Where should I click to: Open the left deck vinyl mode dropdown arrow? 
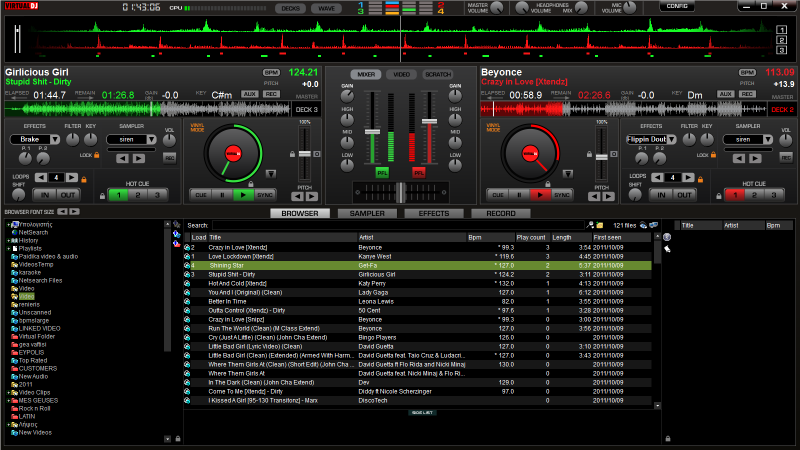[271, 174]
